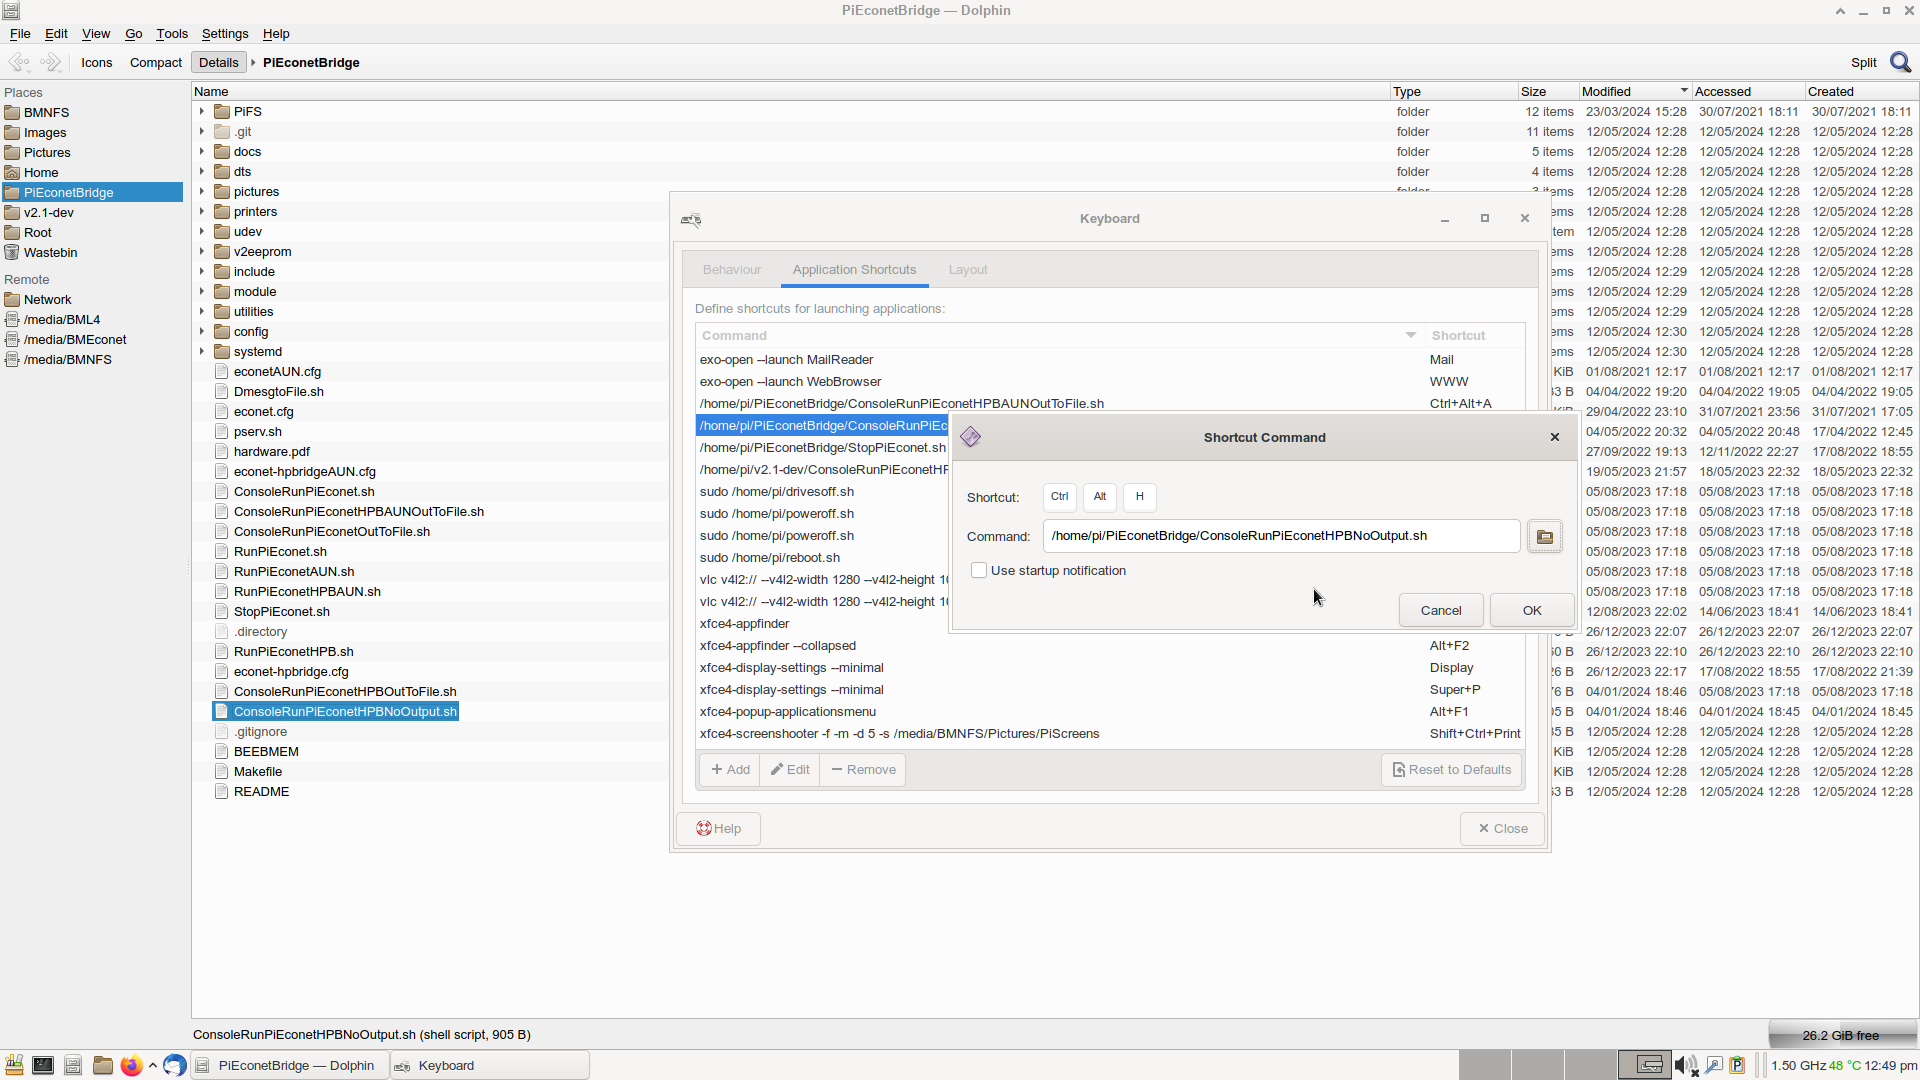Click the muted volume icon in system tray
The width and height of the screenshot is (1920, 1080).
(1685, 1065)
